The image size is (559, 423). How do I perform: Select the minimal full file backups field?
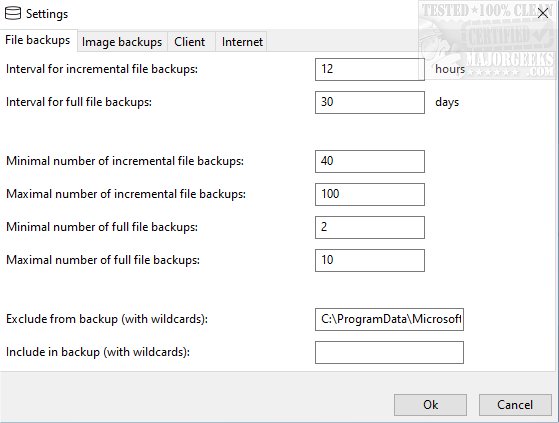click(x=370, y=227)
